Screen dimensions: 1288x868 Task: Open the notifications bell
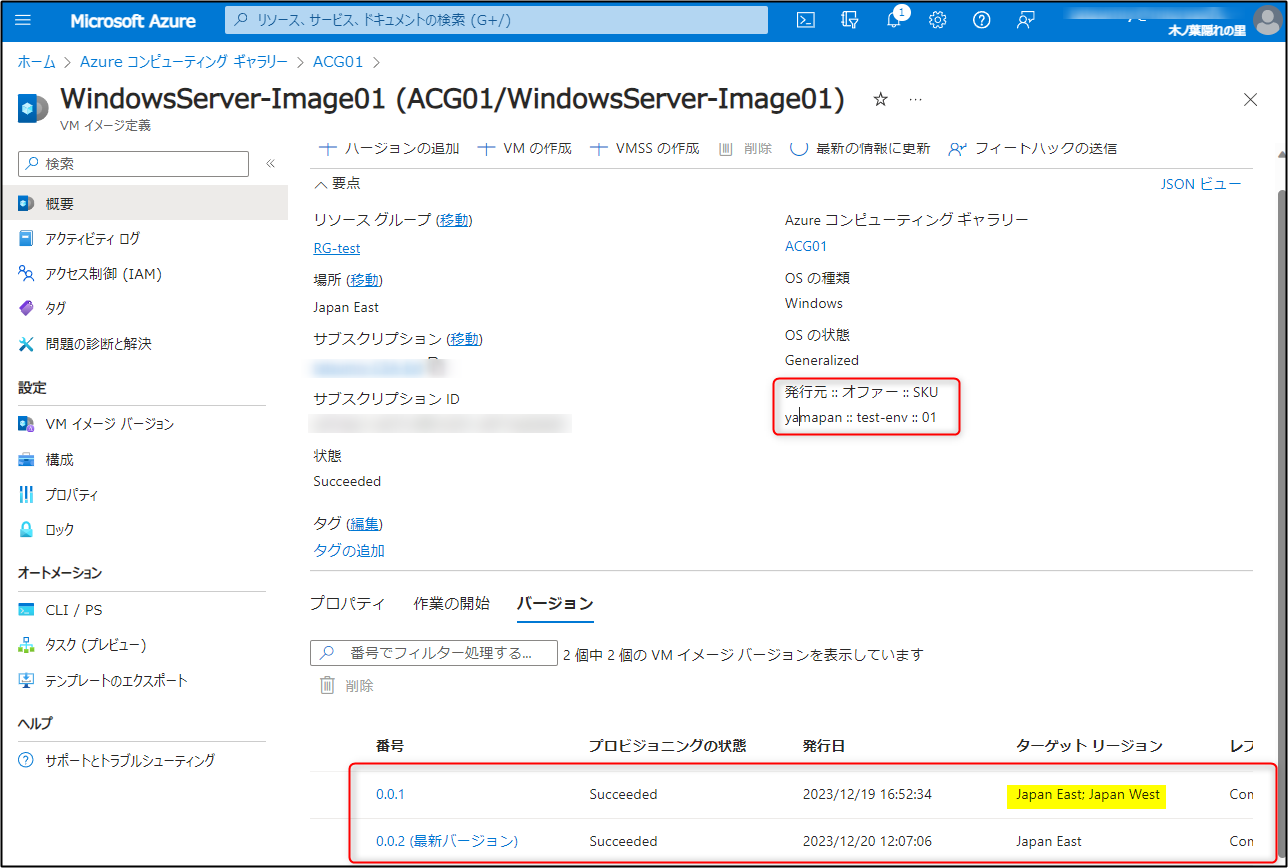[894, 20]
